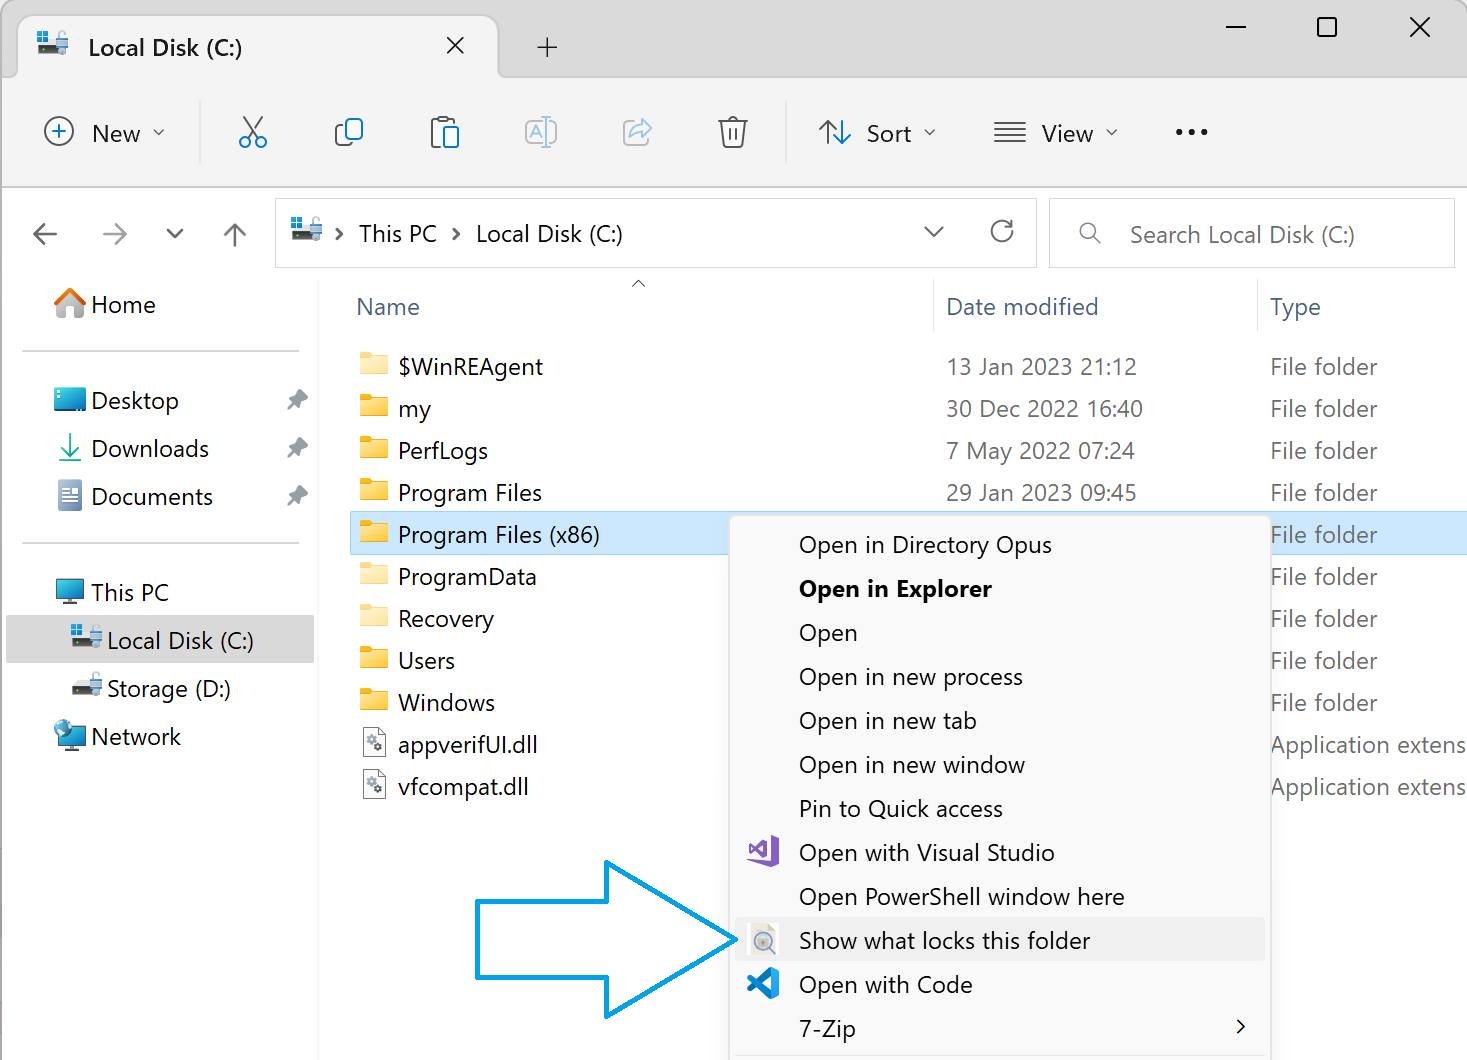Go up one folder level
Image resolution: width=1467 pixels, height=1060 pixels.
click(235, 234)
